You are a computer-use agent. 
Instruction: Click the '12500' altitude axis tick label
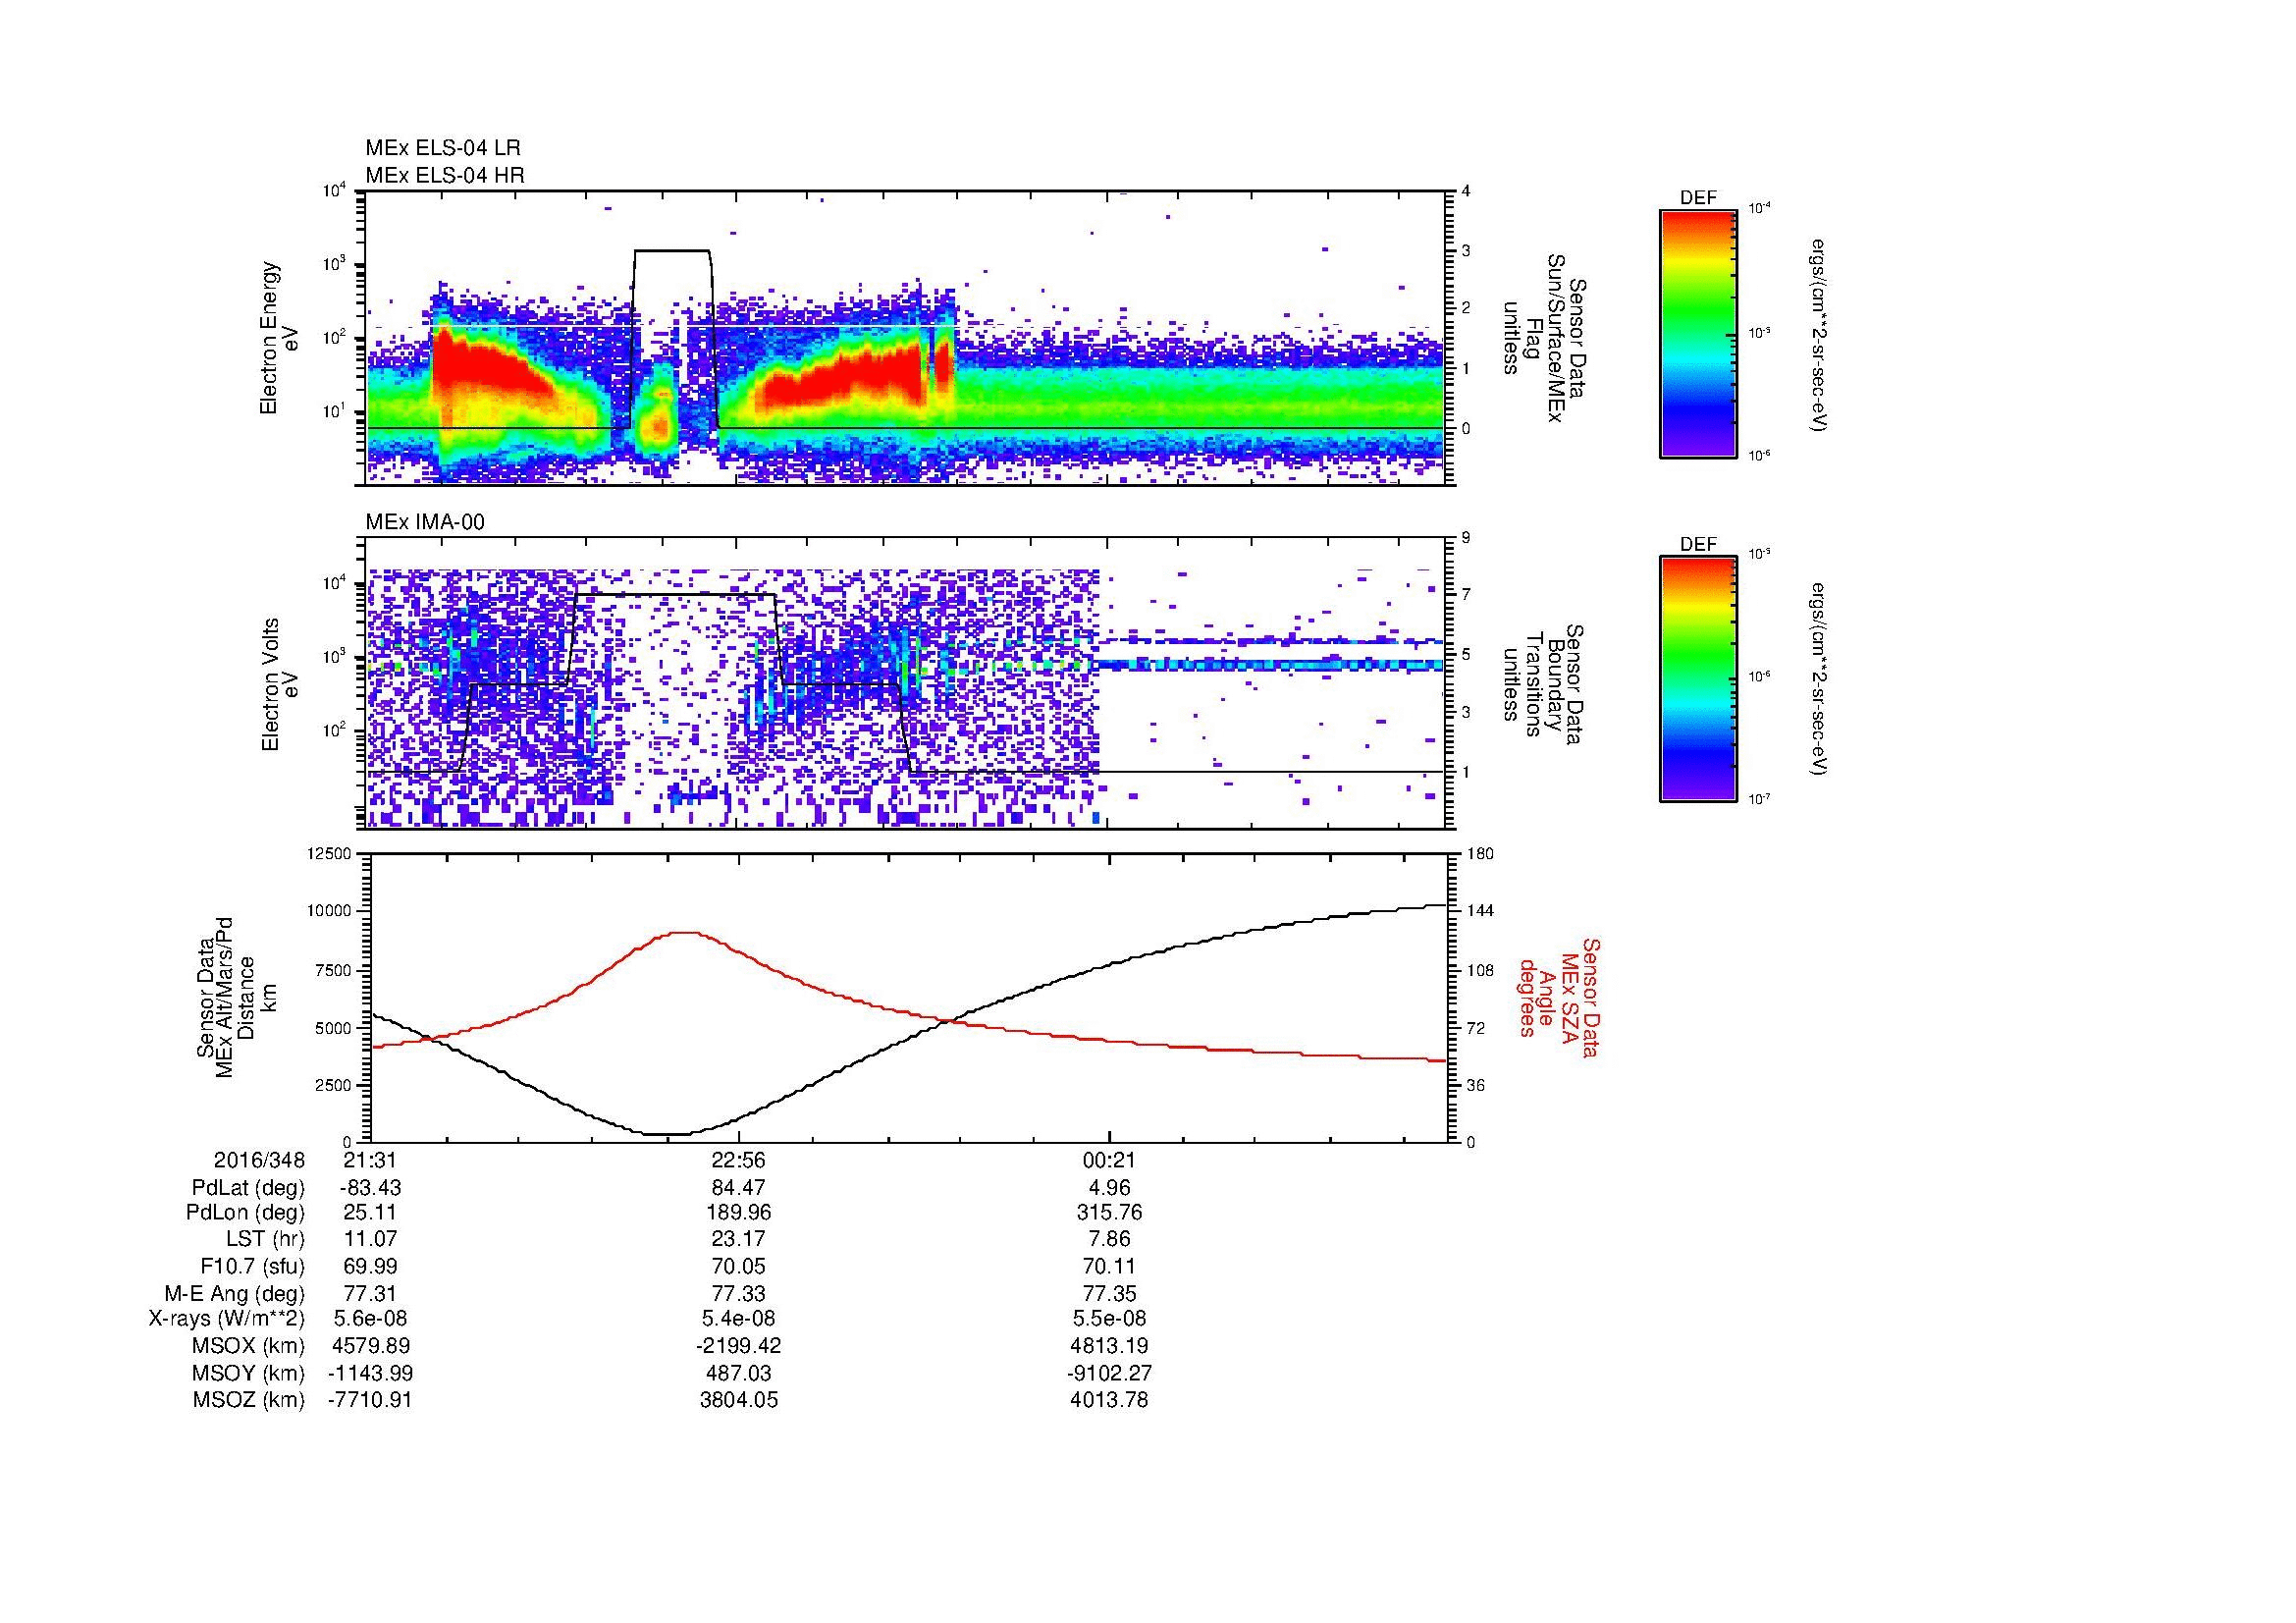click(x=329, y=854)
